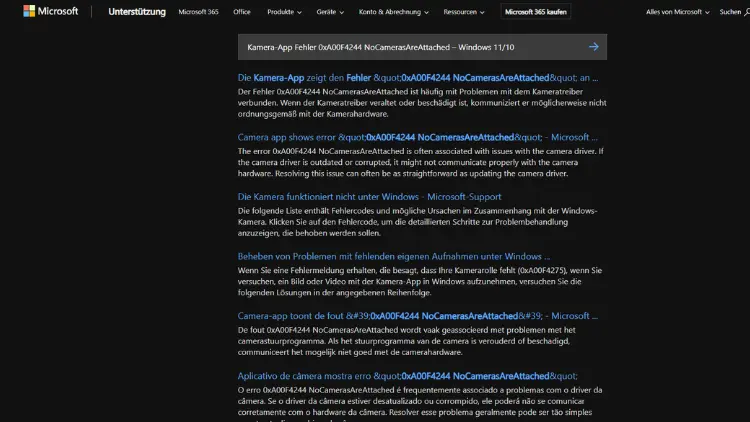Open 'Beheben von Problemen mit fehlenden eigenen Aufnahmen'
The width and height of the screenshot is (750, 422).
point(394,256)
